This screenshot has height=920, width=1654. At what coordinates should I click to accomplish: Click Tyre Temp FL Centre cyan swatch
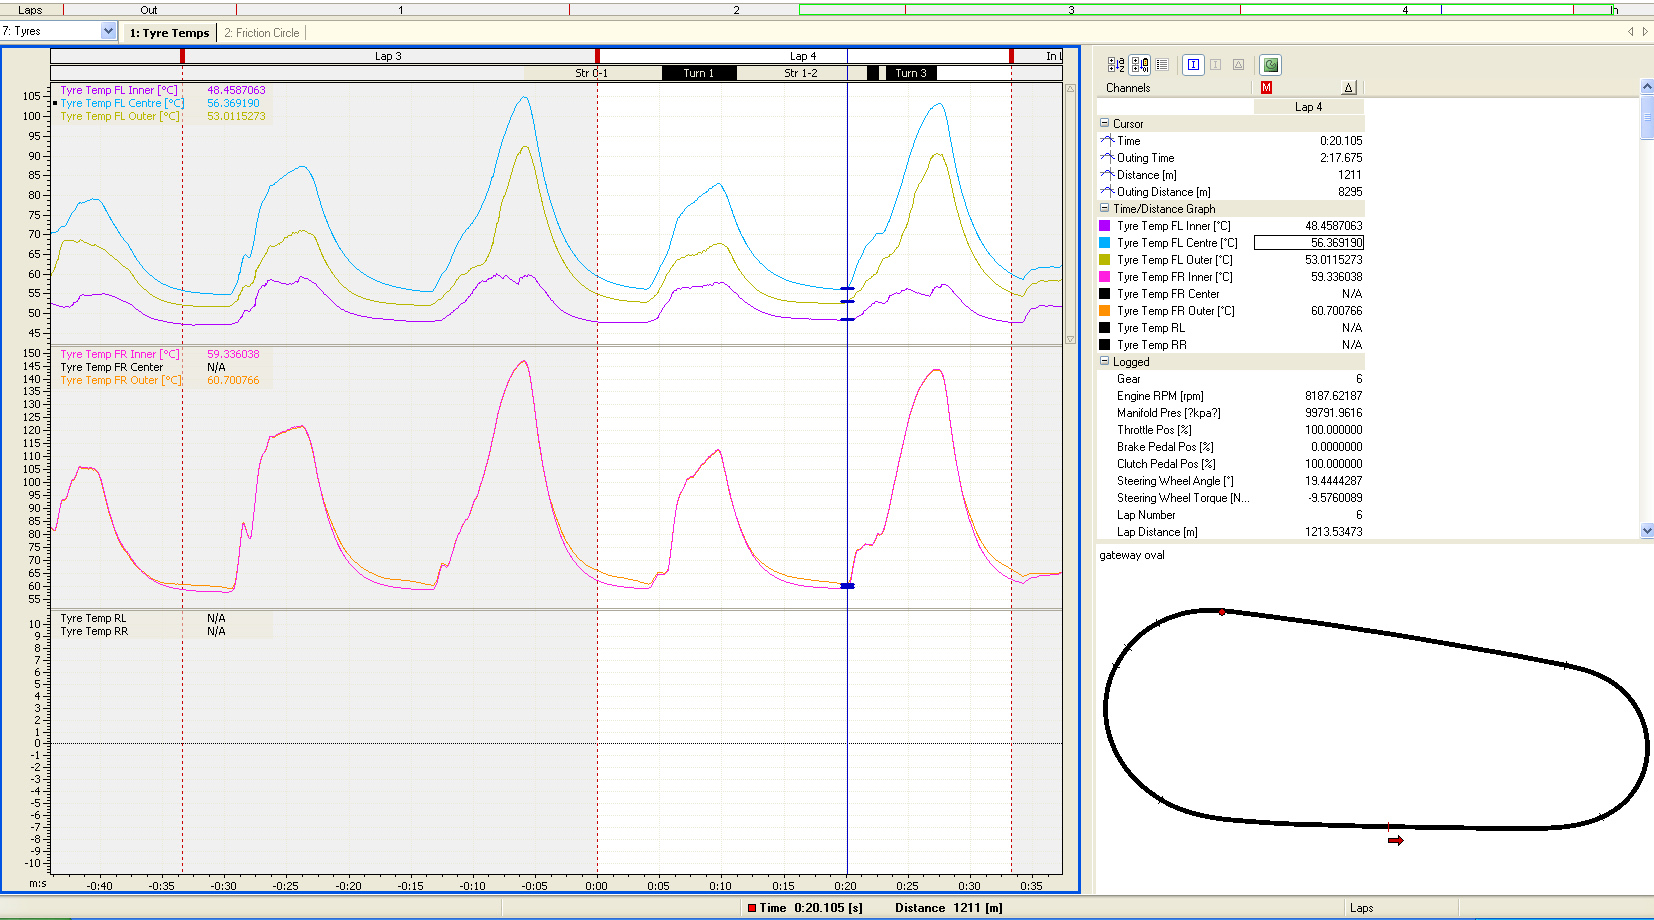[1105, 243]
